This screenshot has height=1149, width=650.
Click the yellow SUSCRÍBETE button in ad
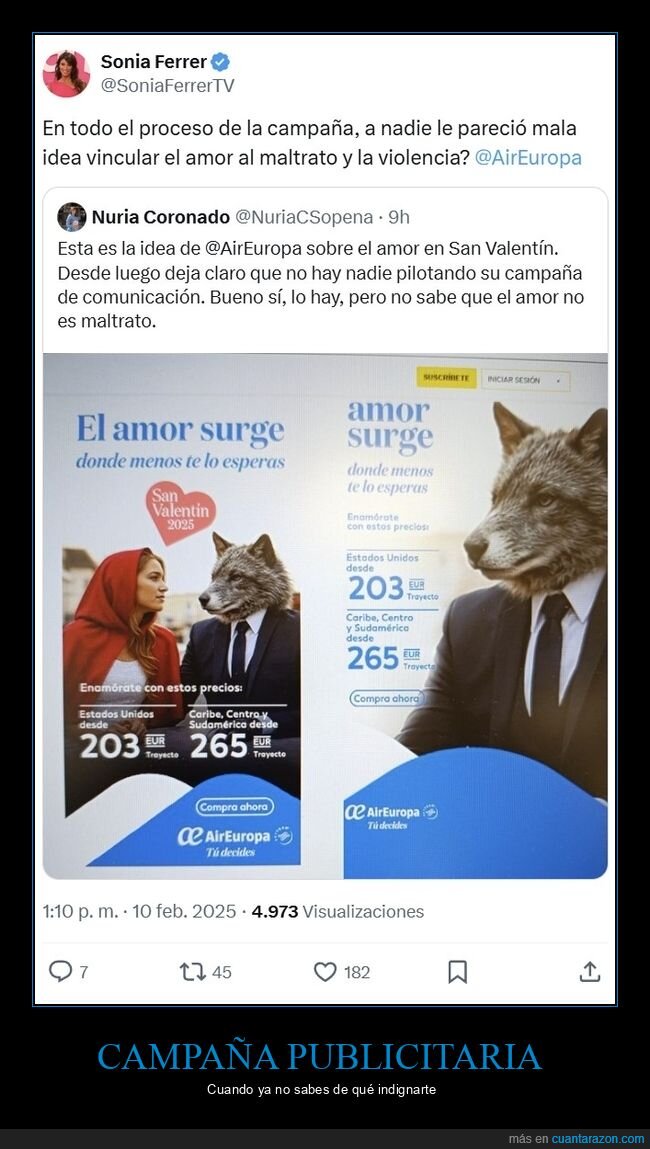tap(446, 378)
